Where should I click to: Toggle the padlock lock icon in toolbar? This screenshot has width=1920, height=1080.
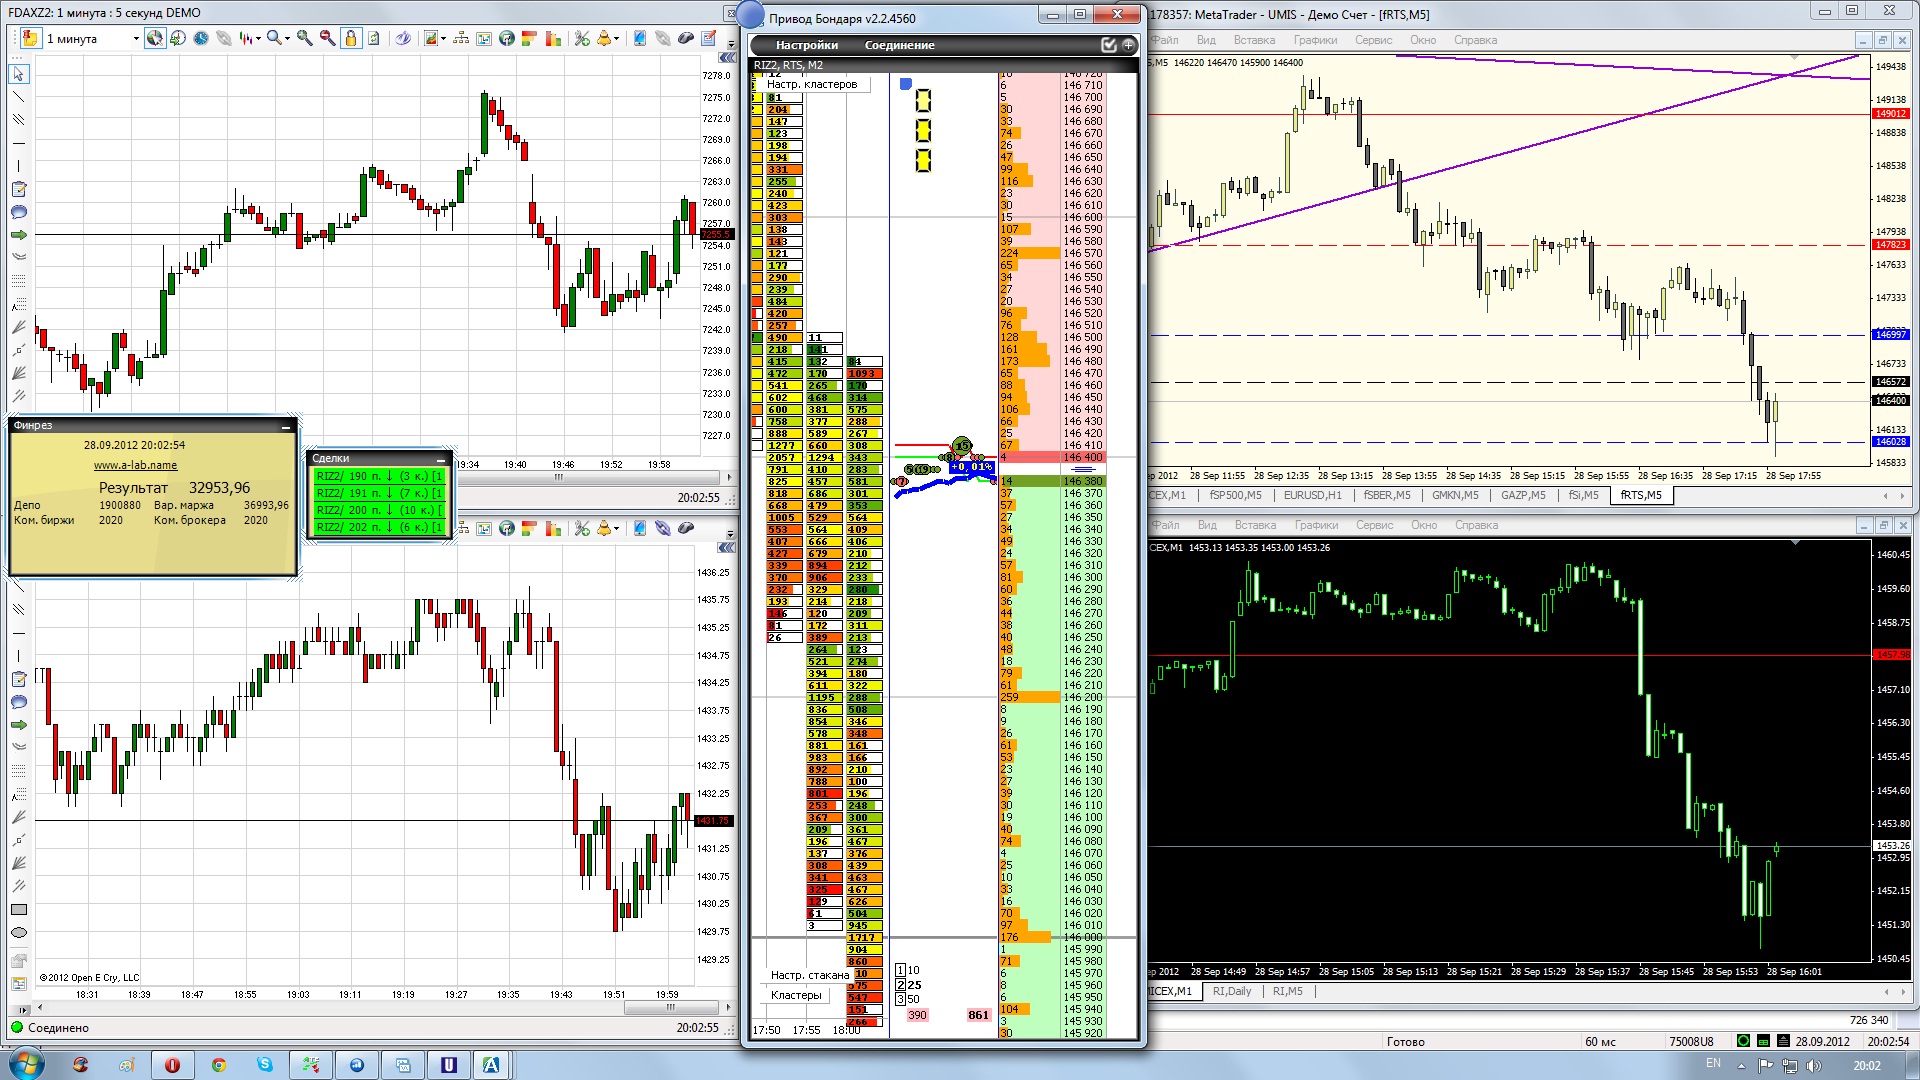click(350, 38)
